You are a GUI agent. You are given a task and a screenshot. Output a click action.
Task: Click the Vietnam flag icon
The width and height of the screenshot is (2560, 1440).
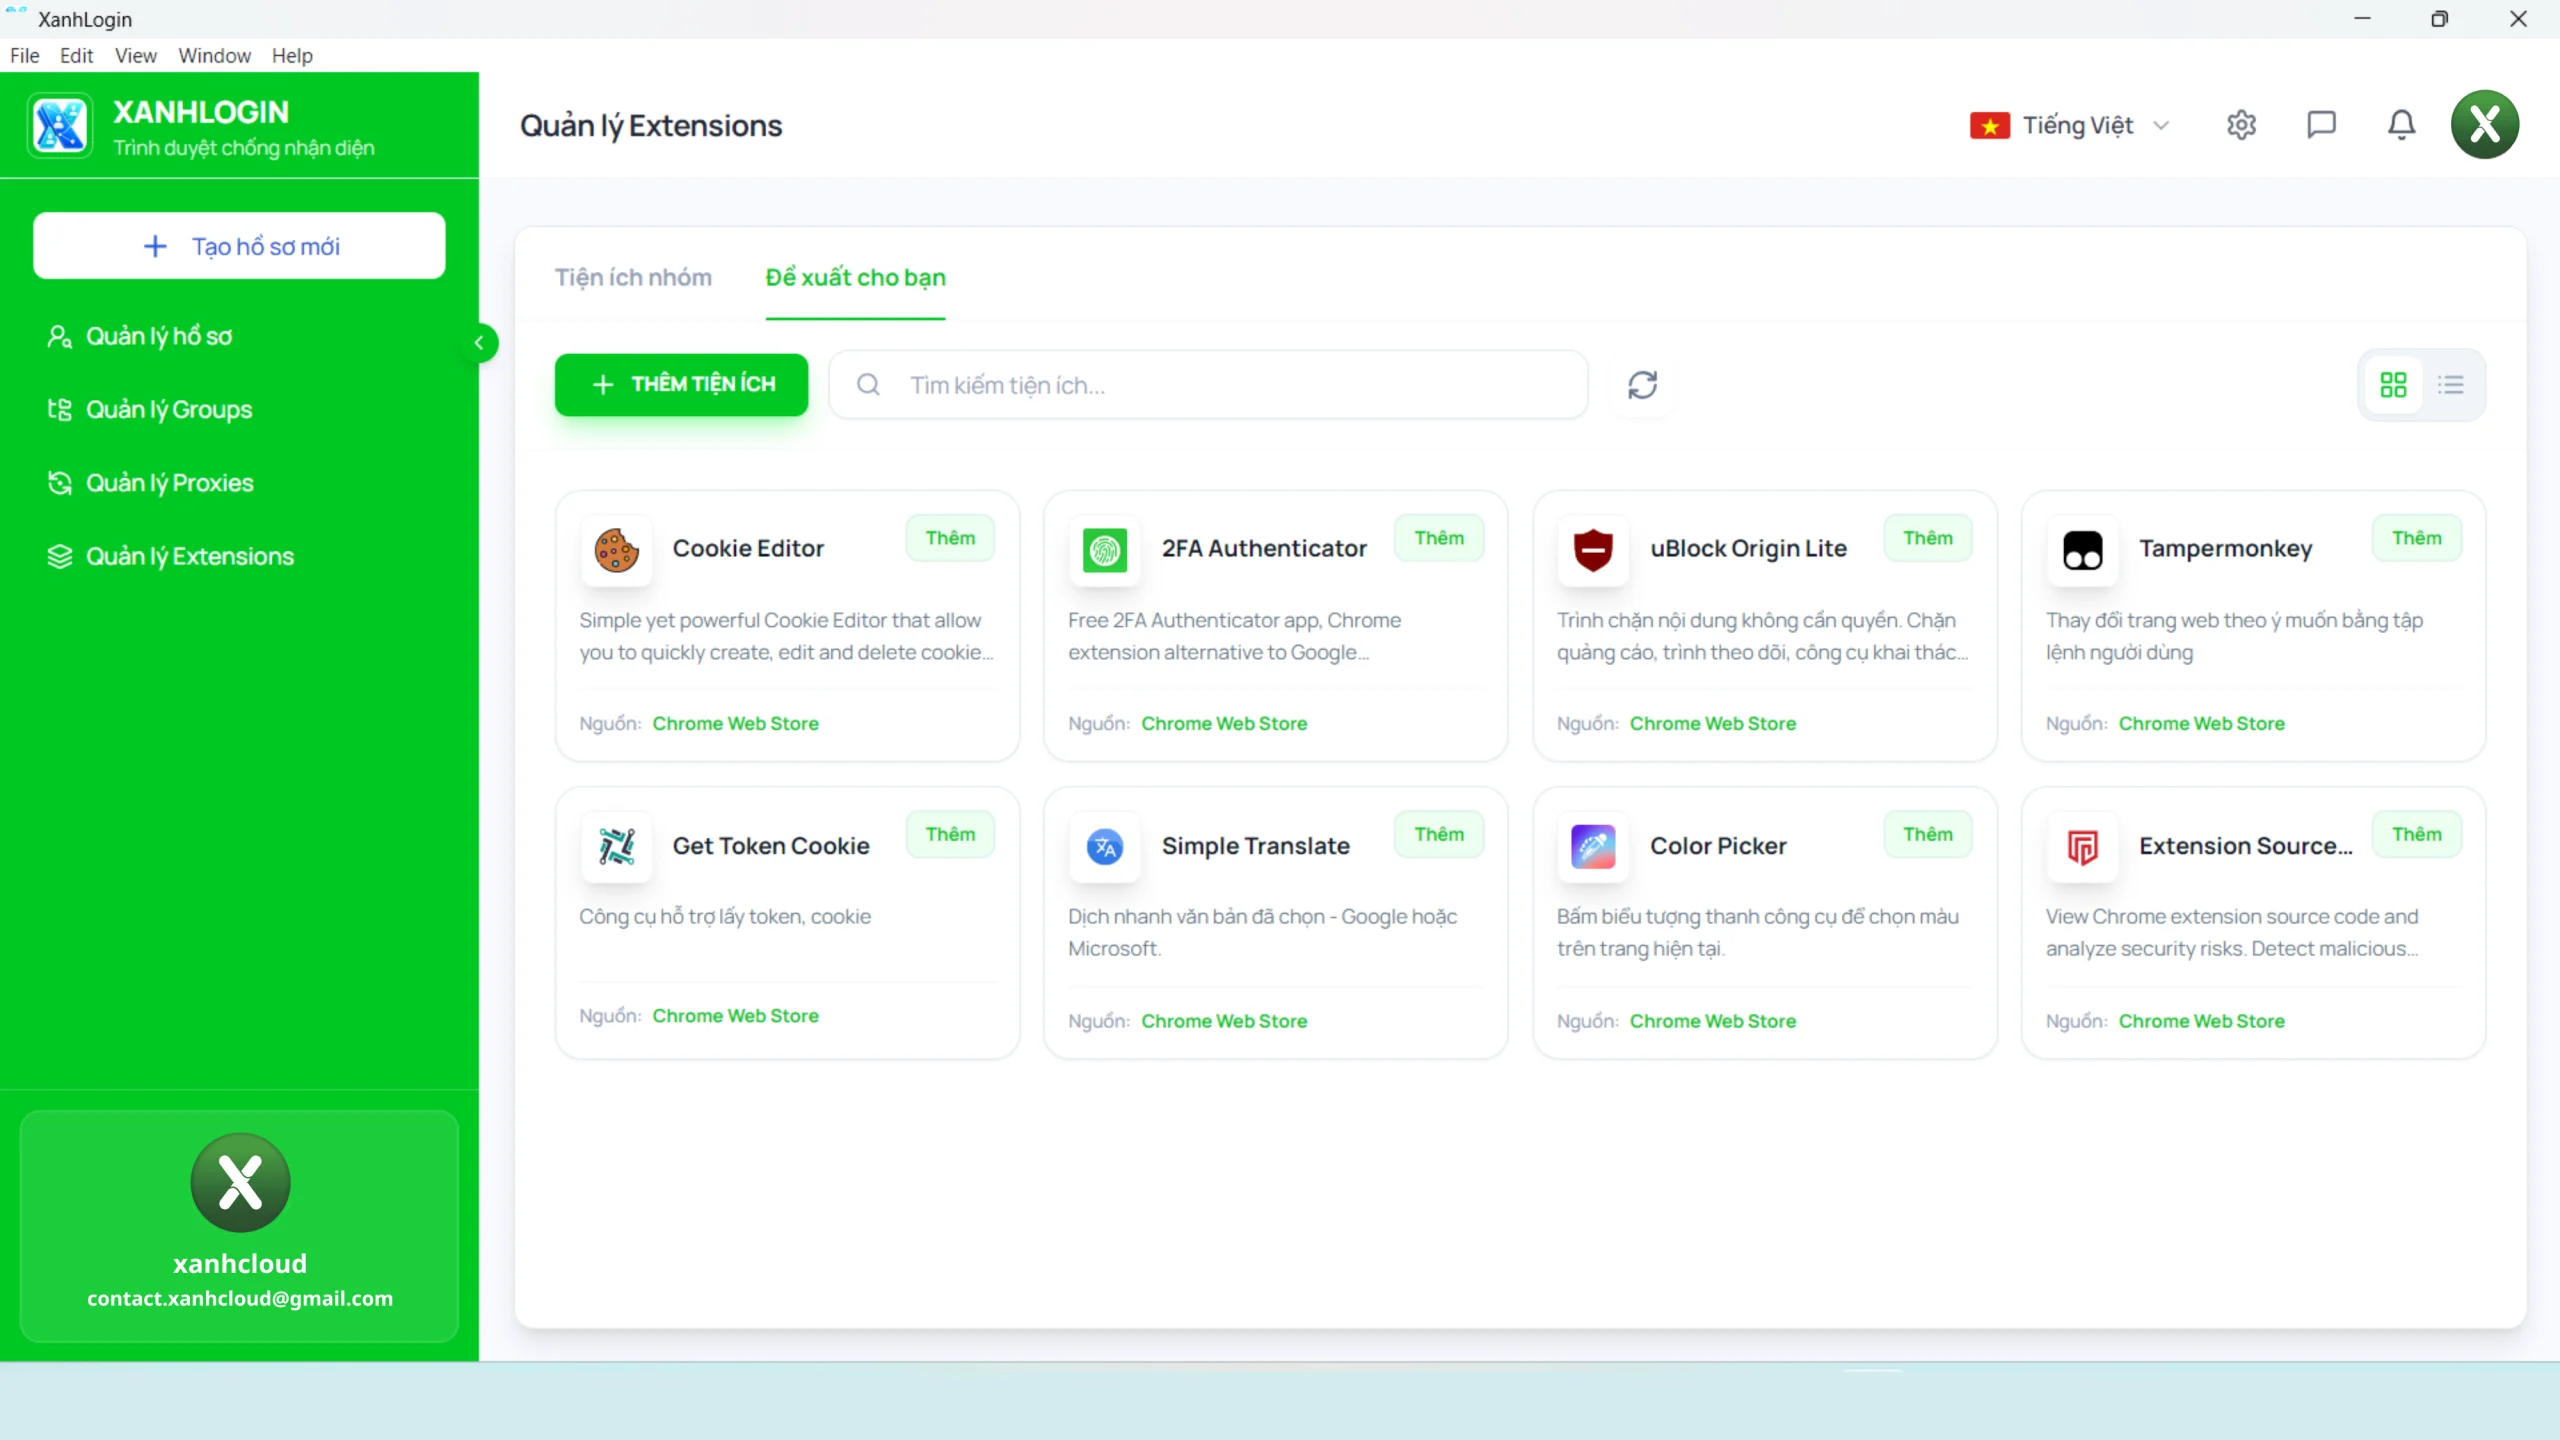point(1990,126)
